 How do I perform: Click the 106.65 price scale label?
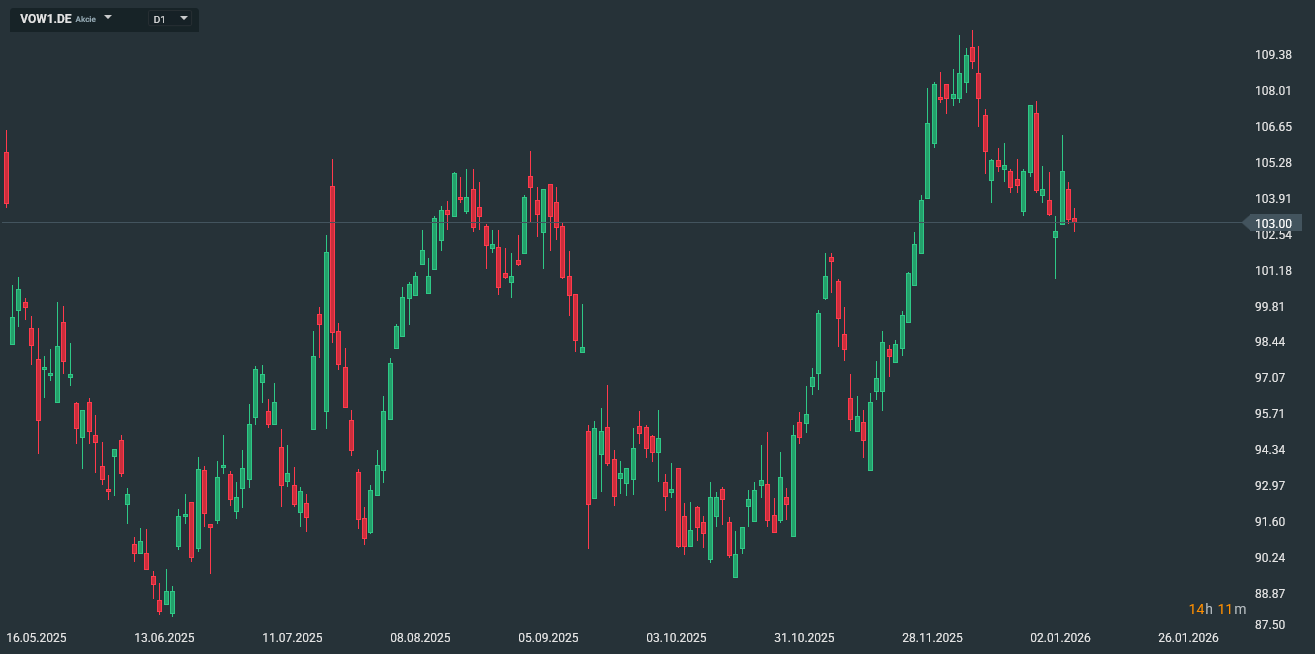click(1273, 127)
